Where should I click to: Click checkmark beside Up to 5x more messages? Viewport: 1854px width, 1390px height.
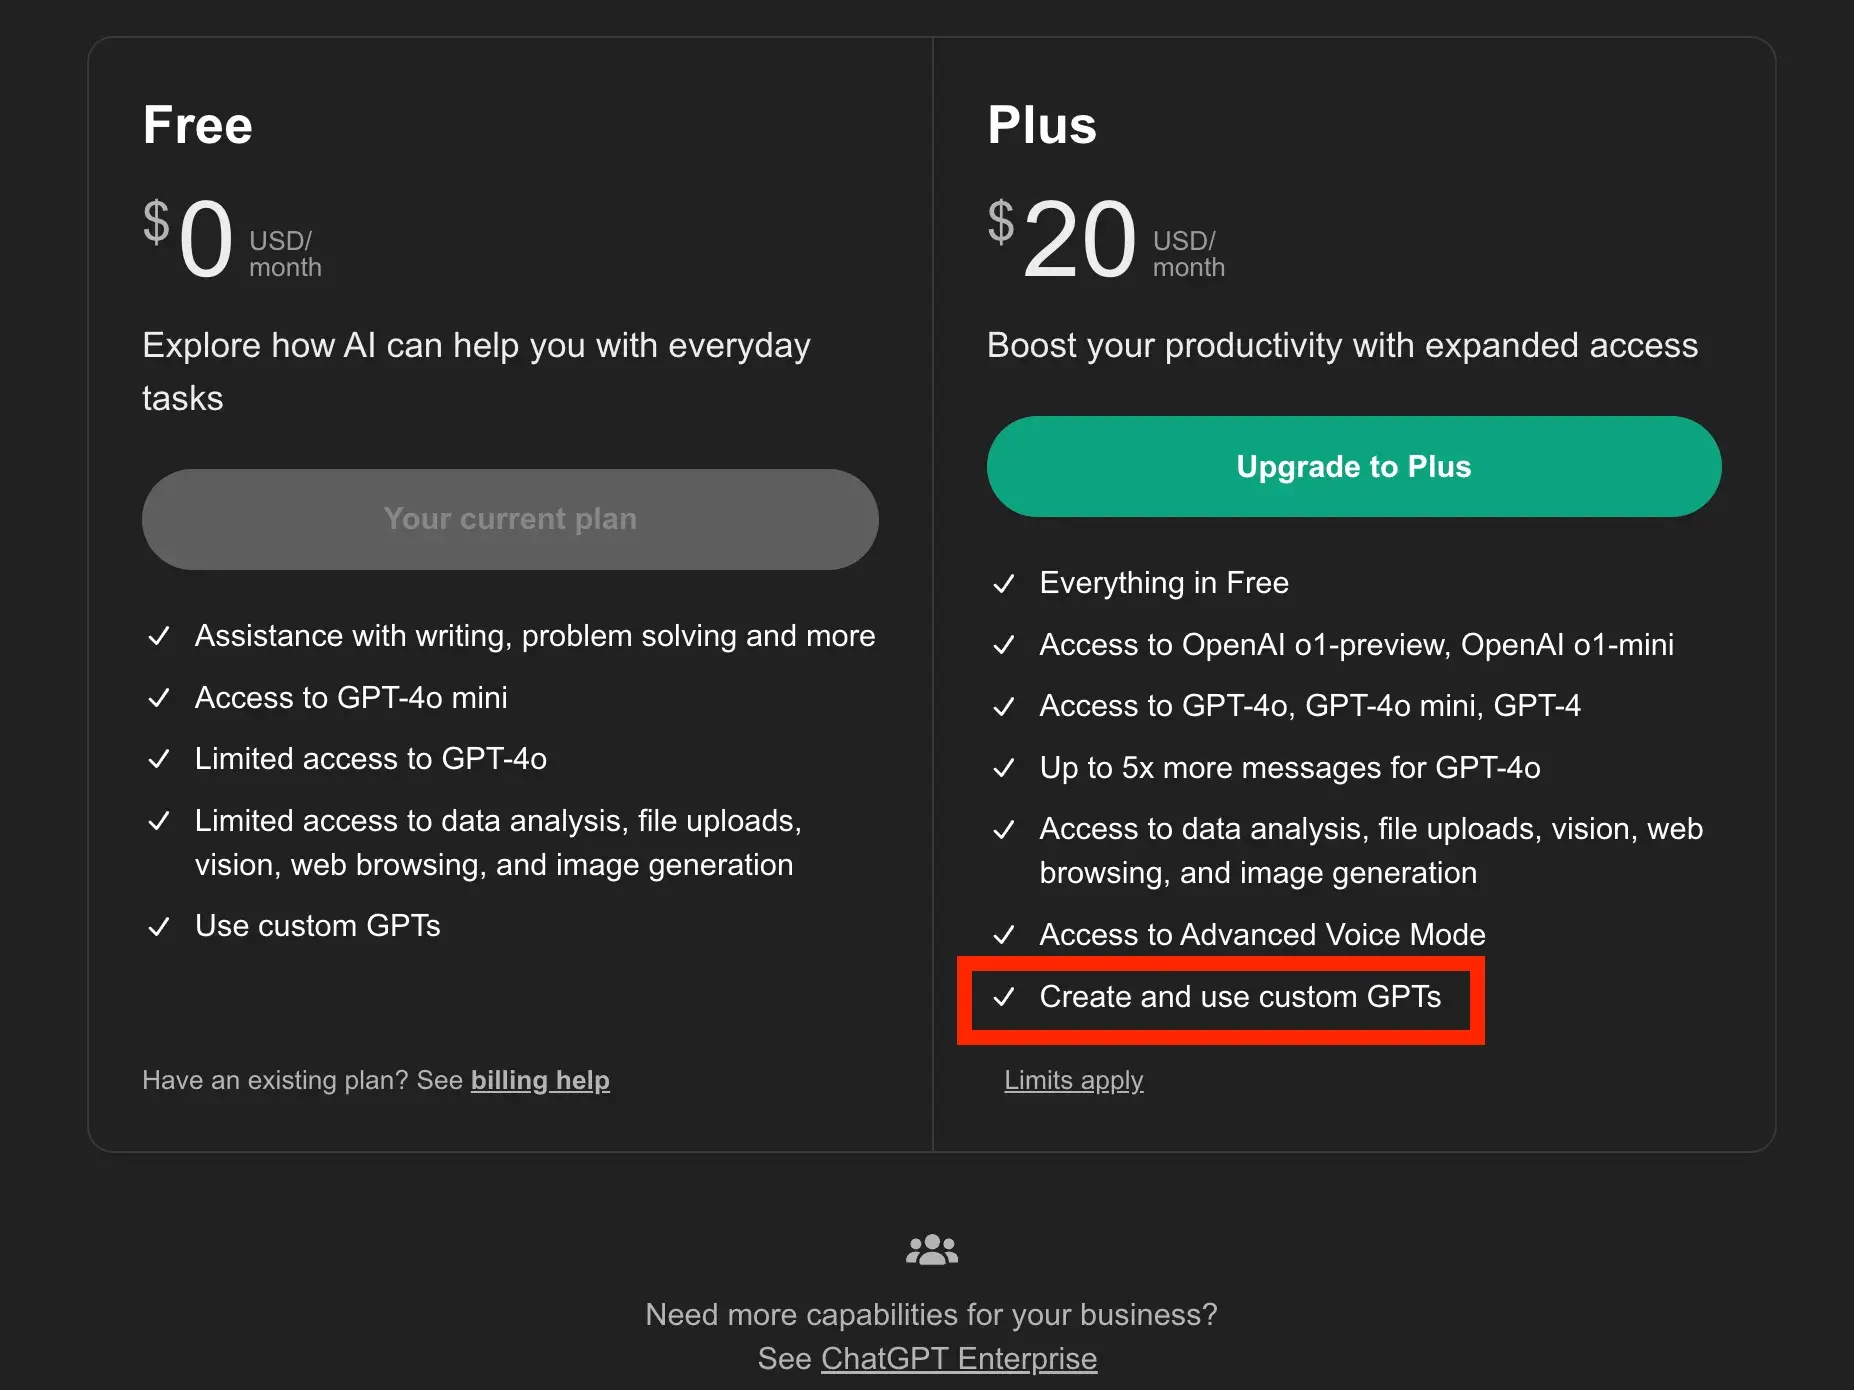tap(1004, 768)
